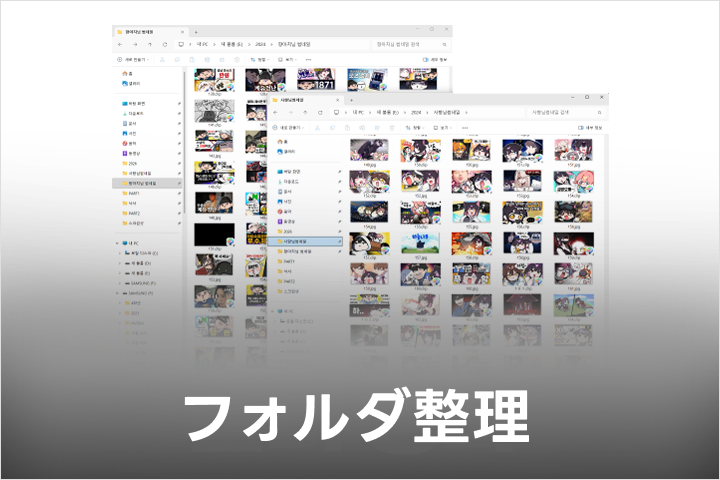
Task: Click forward arrow in front Explorer window
Action: (290, 113)
